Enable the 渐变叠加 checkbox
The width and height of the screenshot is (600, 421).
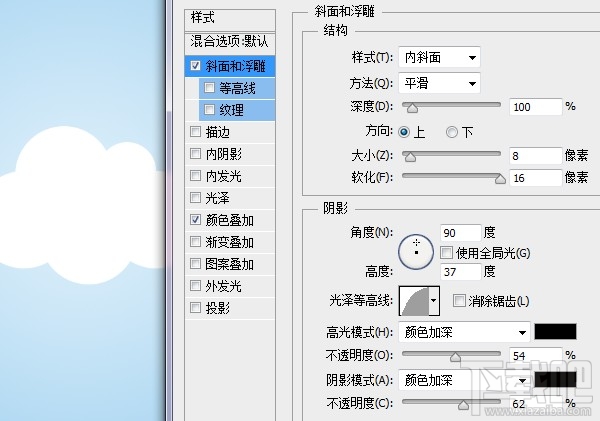[196, 242]
